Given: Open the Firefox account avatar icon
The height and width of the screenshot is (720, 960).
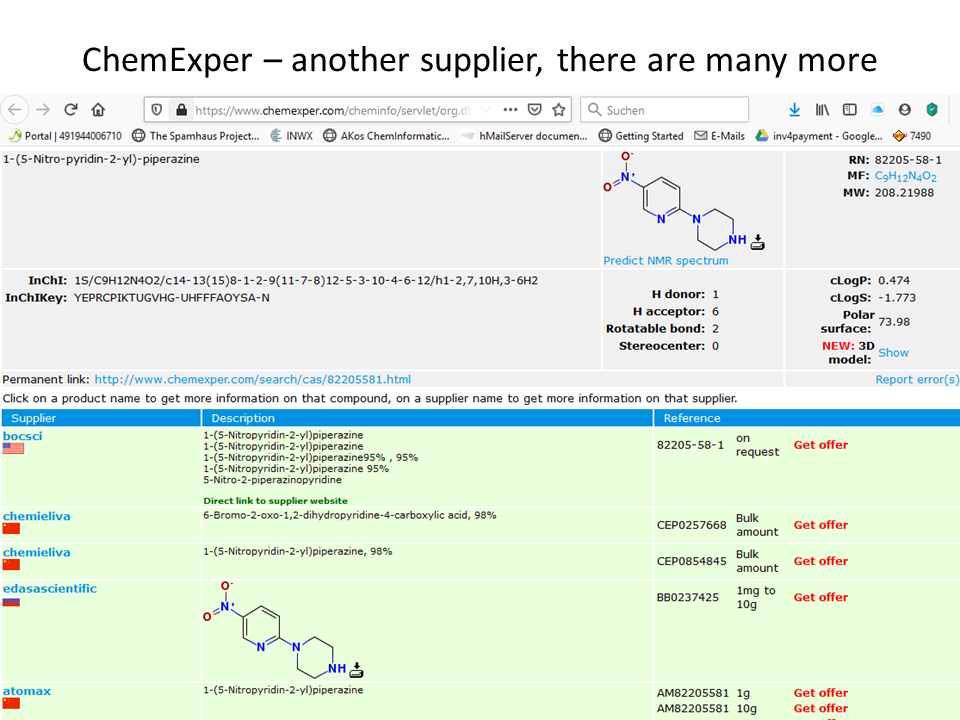Looking at the screenshot, I should click(904, 110).
